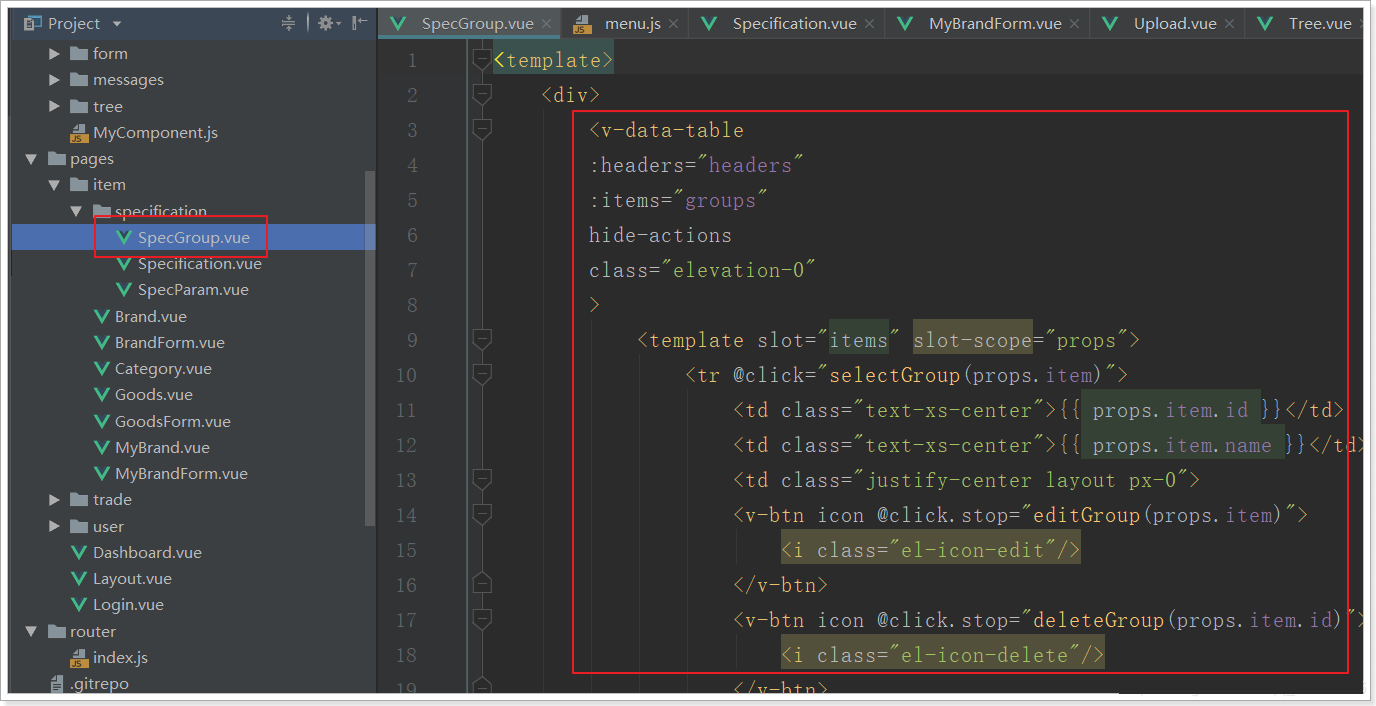The width and height of the screenshot is (1376, 706).
Task: Expand the messages folder arrow
Action: click(x=55, y=80)
